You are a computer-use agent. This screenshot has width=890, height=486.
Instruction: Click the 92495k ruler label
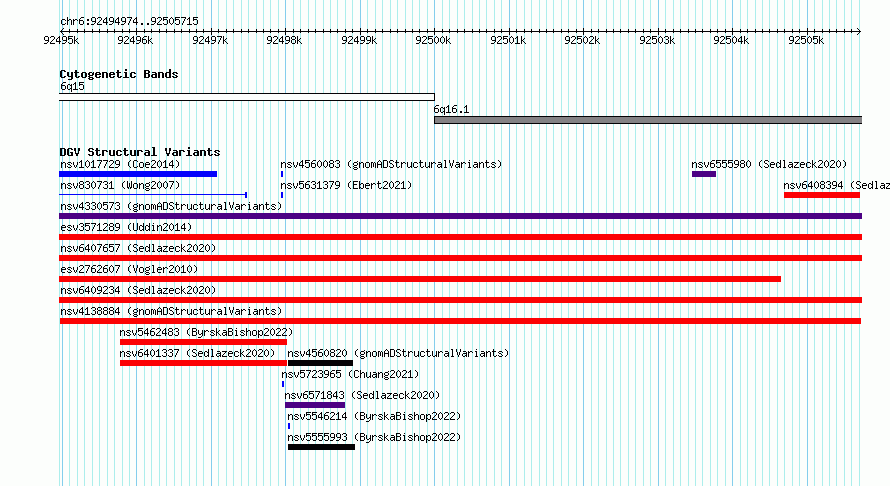coord(61,40)
